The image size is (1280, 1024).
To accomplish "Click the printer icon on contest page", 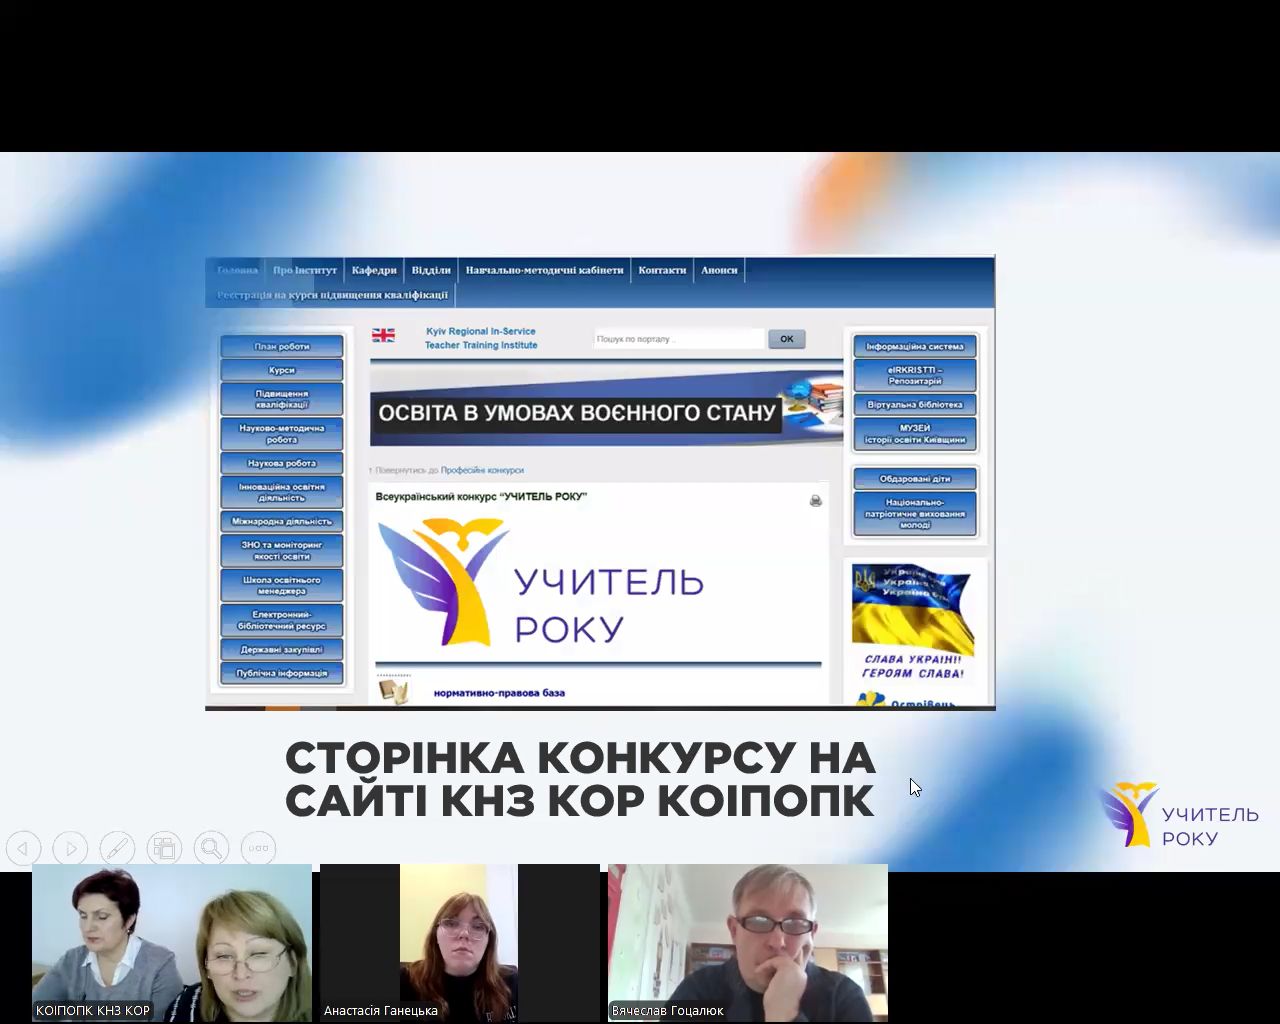I will 816,500.
